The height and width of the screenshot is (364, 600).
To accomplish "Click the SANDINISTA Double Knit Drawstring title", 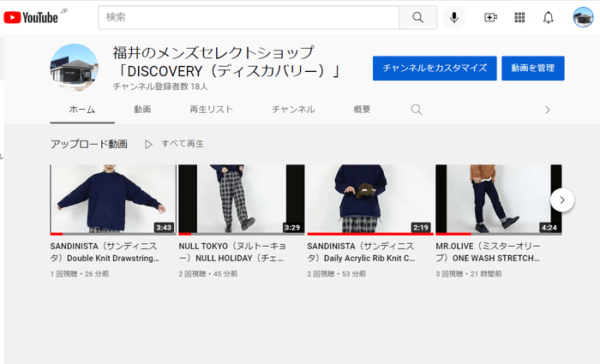I will [x=104, y=252].
